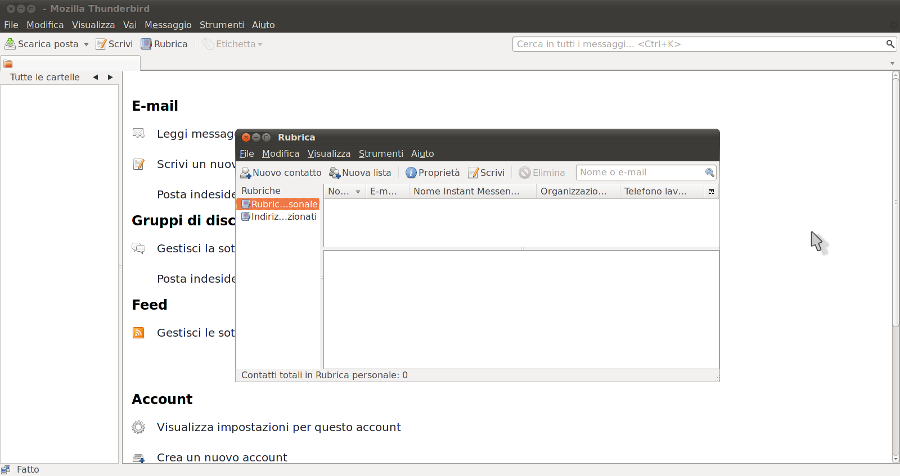Click the Elimina button in Rubrica

click(x=542, y=172)
